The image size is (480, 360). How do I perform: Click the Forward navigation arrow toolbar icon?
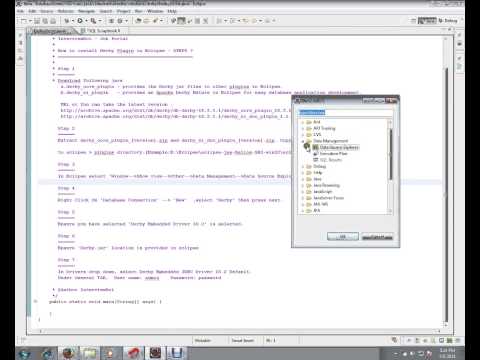tap(268, 21)
